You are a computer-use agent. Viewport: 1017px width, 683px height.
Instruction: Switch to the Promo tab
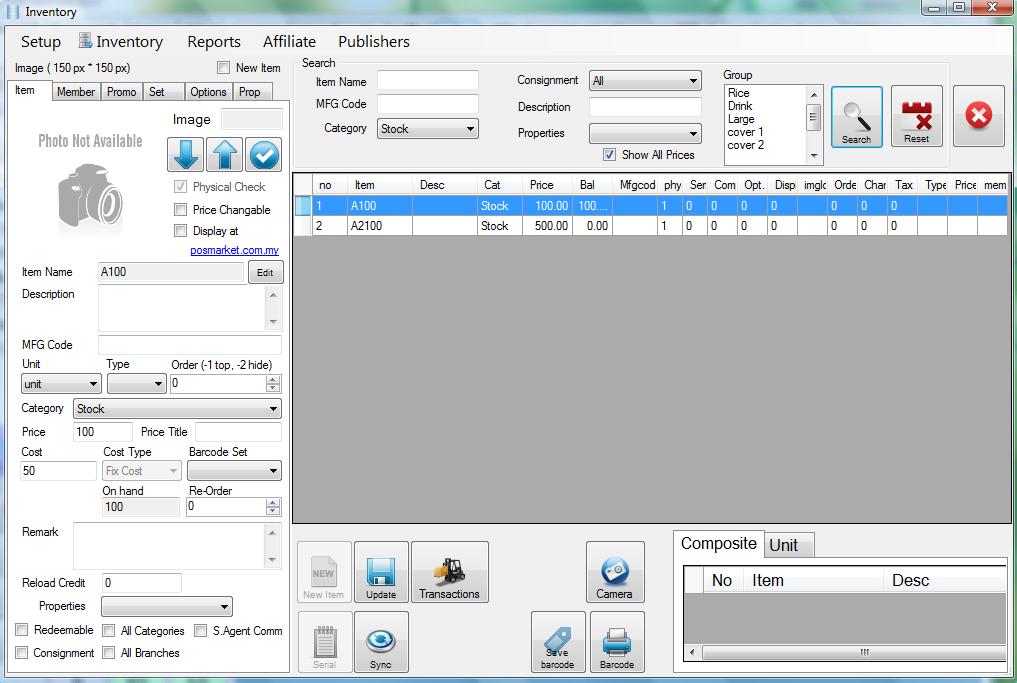(x=121, y=92)
